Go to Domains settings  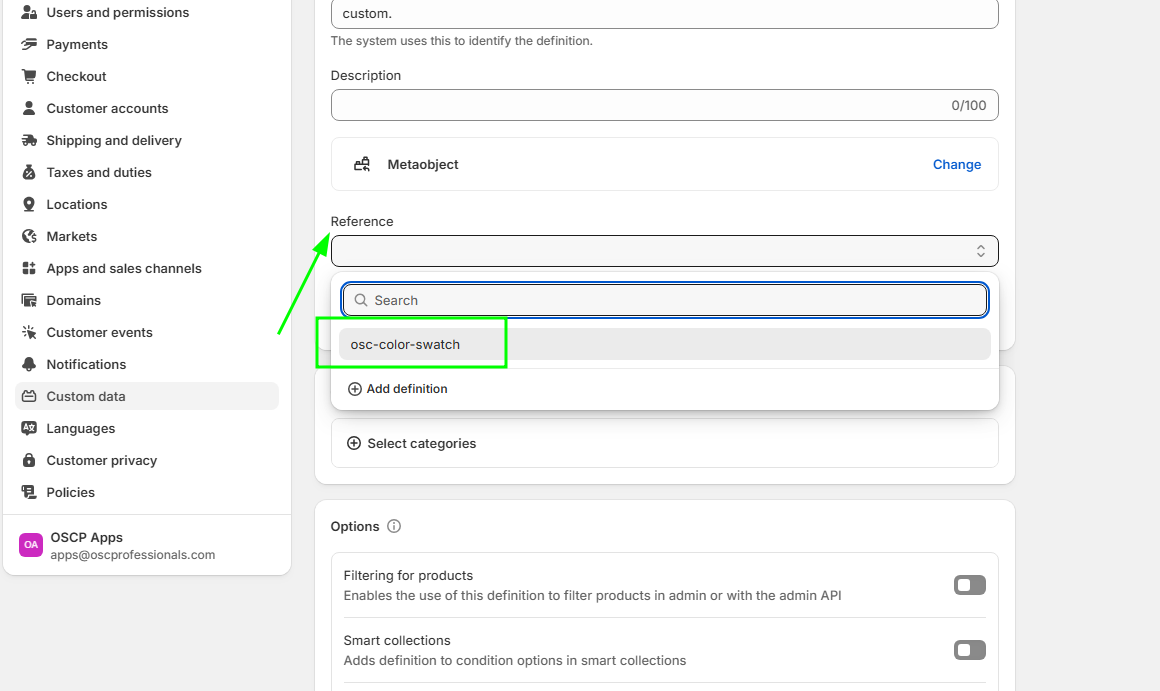coord(73,300)
